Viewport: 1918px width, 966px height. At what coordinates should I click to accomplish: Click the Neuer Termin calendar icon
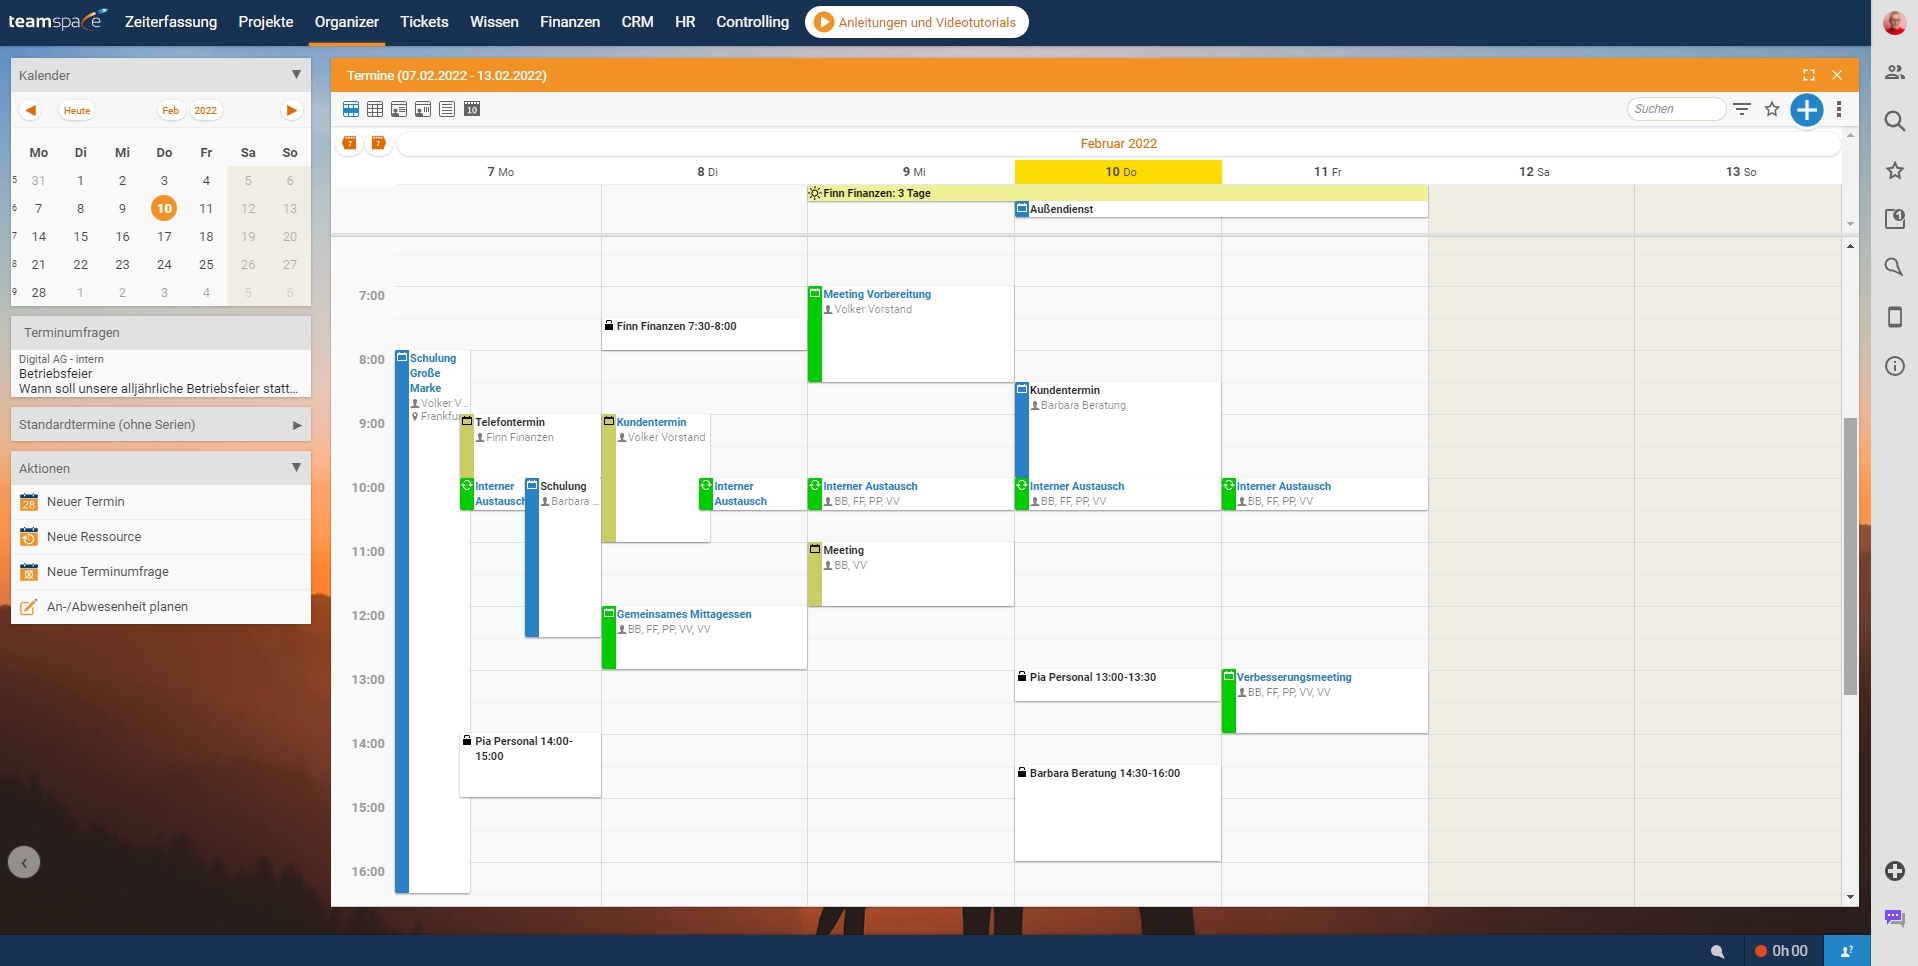point(29,502)
